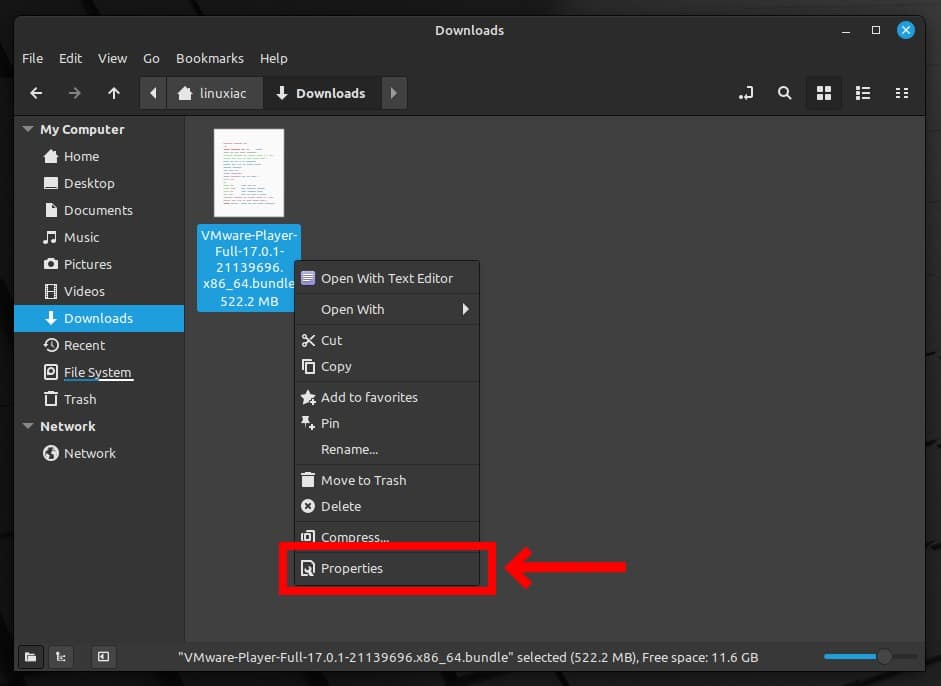Click the status bar selection text
This screenshot has width=941, height=686.
coord(468,657)
